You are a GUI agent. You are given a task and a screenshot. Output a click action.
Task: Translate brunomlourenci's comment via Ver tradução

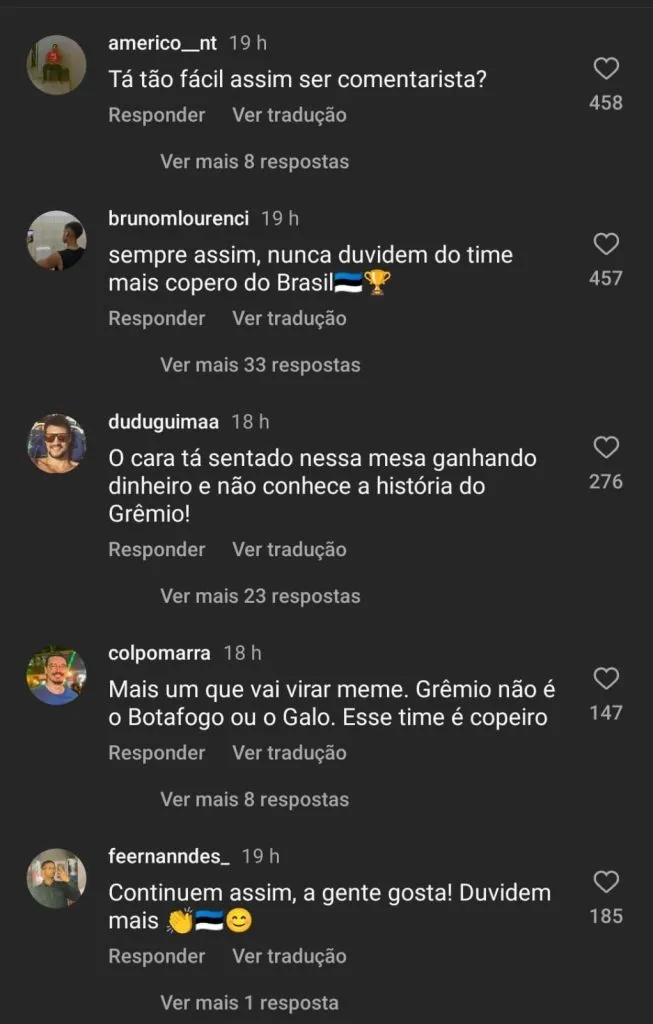pos(287,318)
